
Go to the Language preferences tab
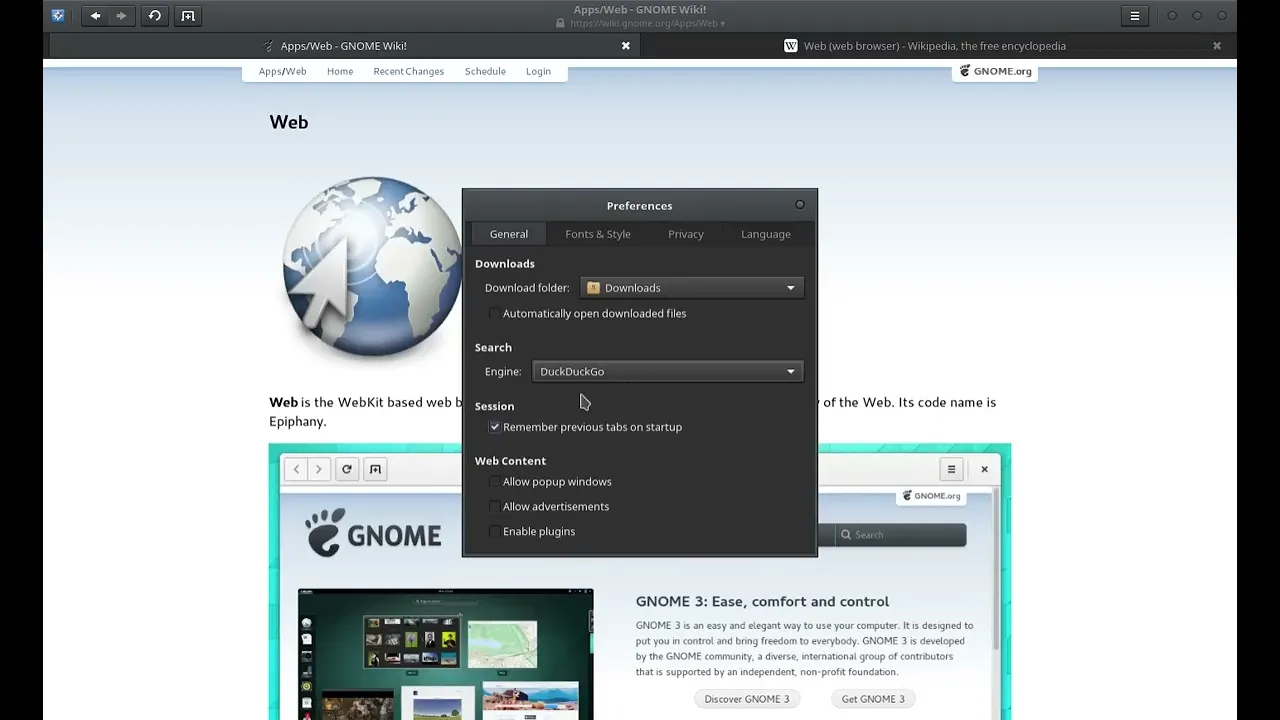[x=766, y=234]
